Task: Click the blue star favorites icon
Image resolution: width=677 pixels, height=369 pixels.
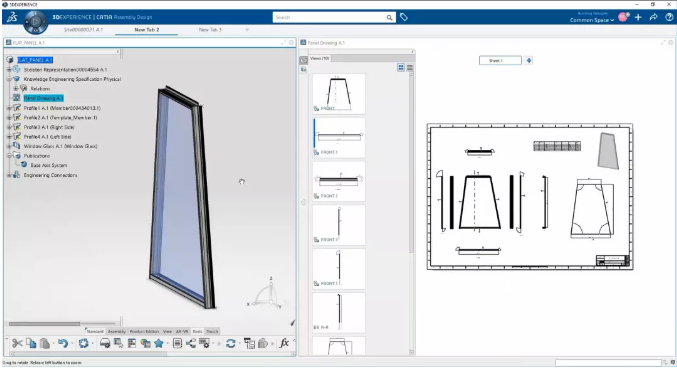Action: coord(159,343)
